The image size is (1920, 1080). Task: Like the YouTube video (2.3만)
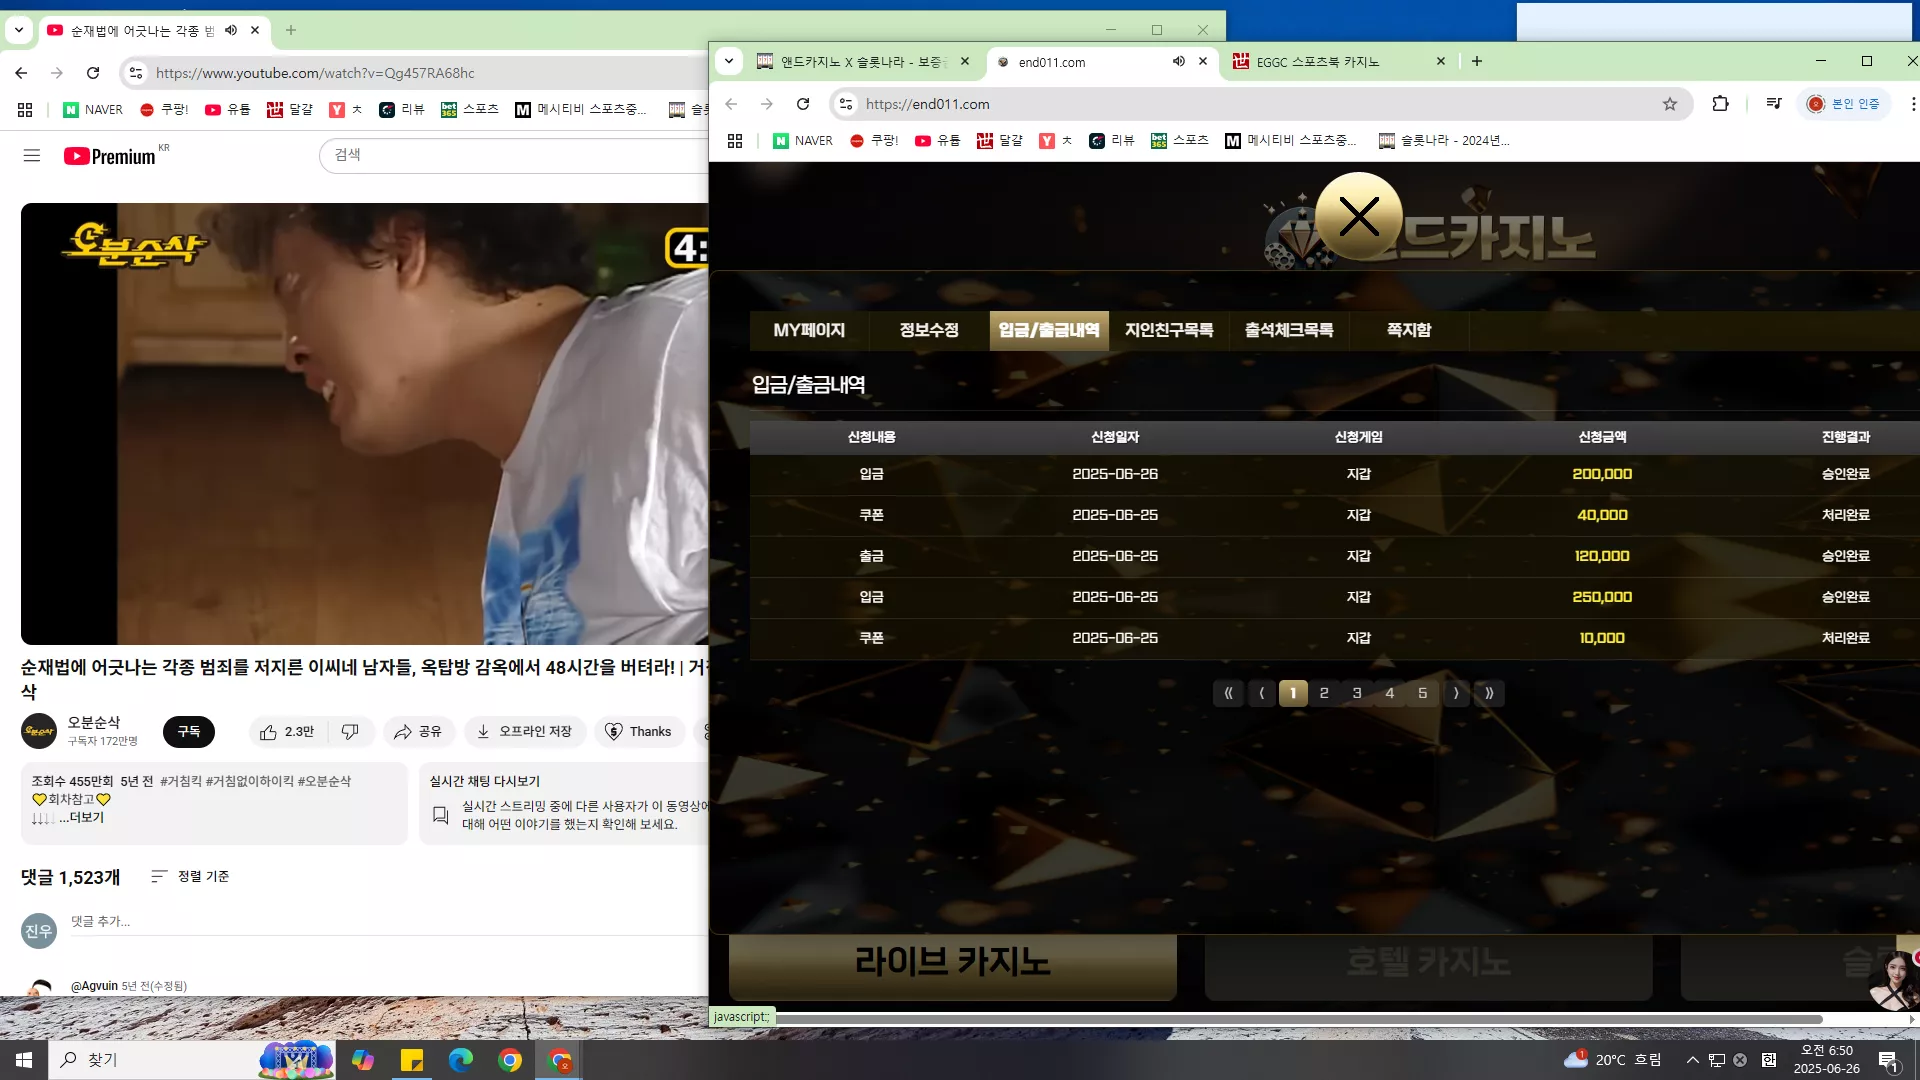287,732
